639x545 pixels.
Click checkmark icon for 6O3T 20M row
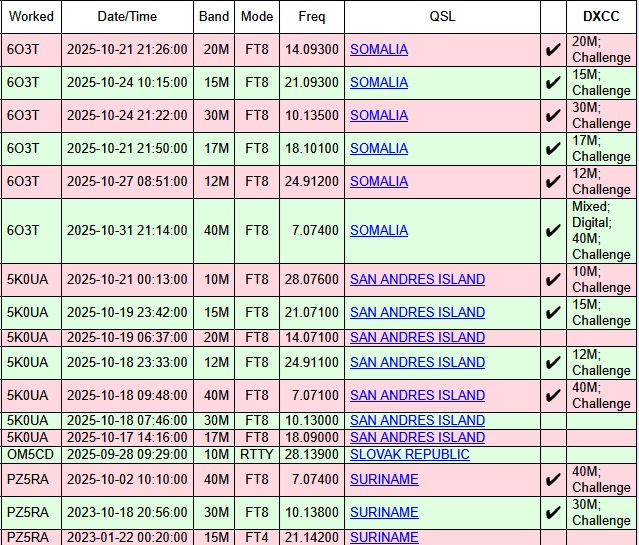tap(553, 50)
